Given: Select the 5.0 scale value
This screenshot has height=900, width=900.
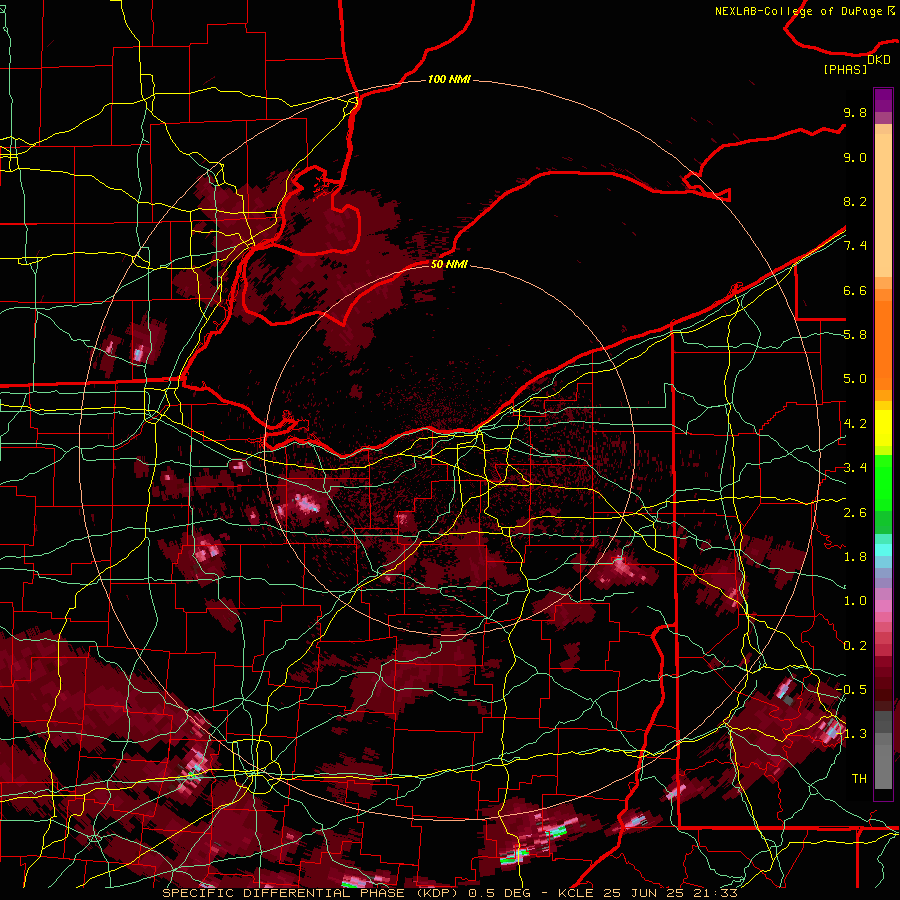Looking at the screenshot, I should click(x=855, y=379).
